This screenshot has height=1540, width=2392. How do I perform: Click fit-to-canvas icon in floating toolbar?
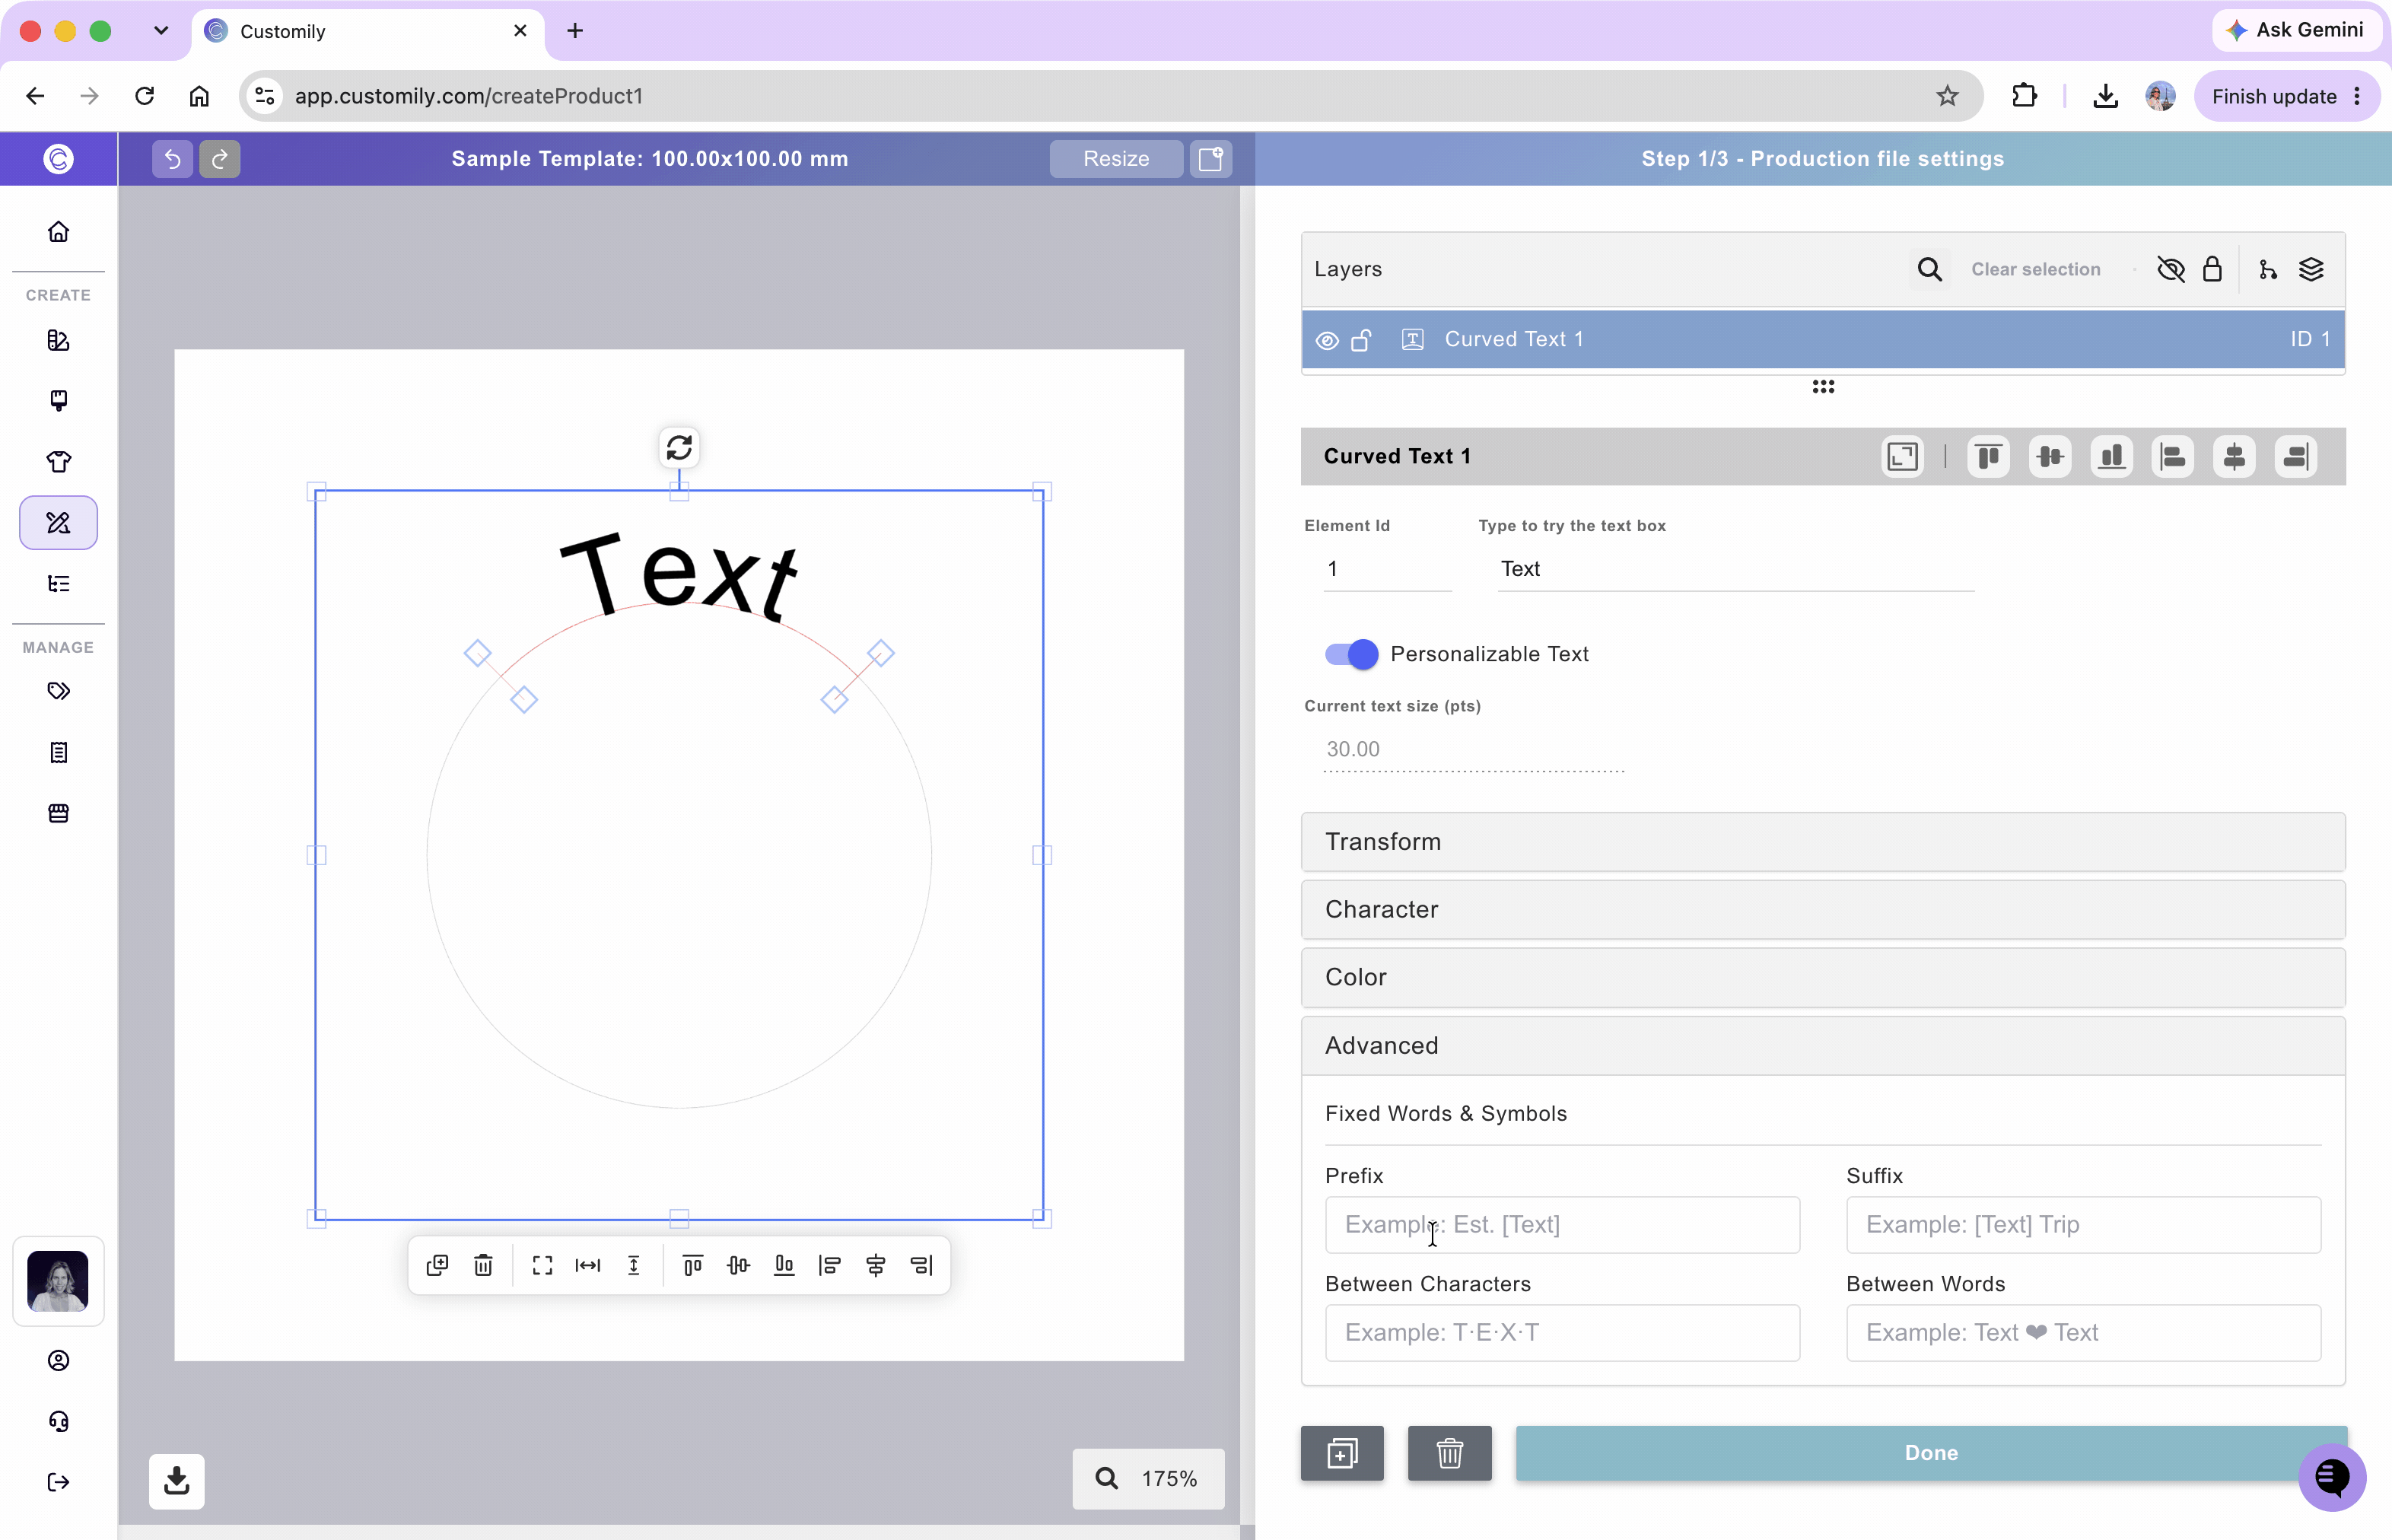point(542,1265)
